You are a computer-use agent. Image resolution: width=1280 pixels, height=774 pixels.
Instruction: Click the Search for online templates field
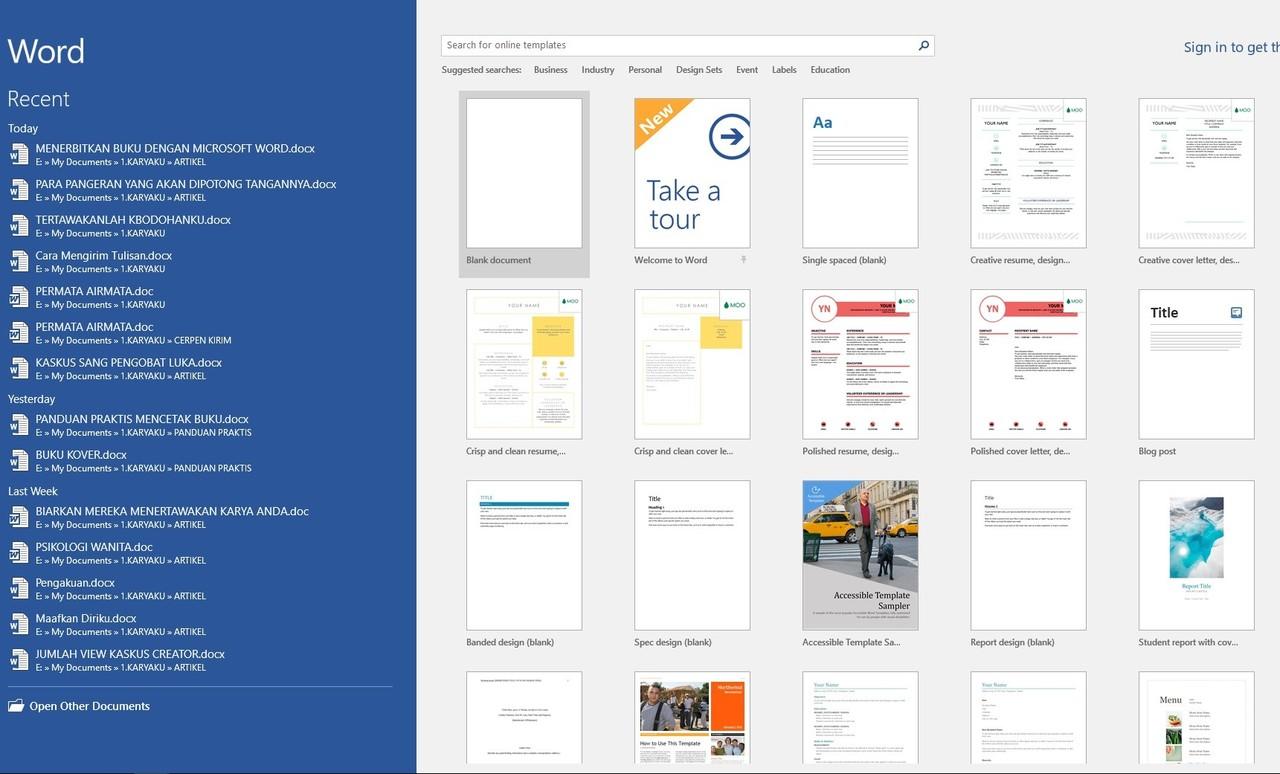(x=688, y=45)
